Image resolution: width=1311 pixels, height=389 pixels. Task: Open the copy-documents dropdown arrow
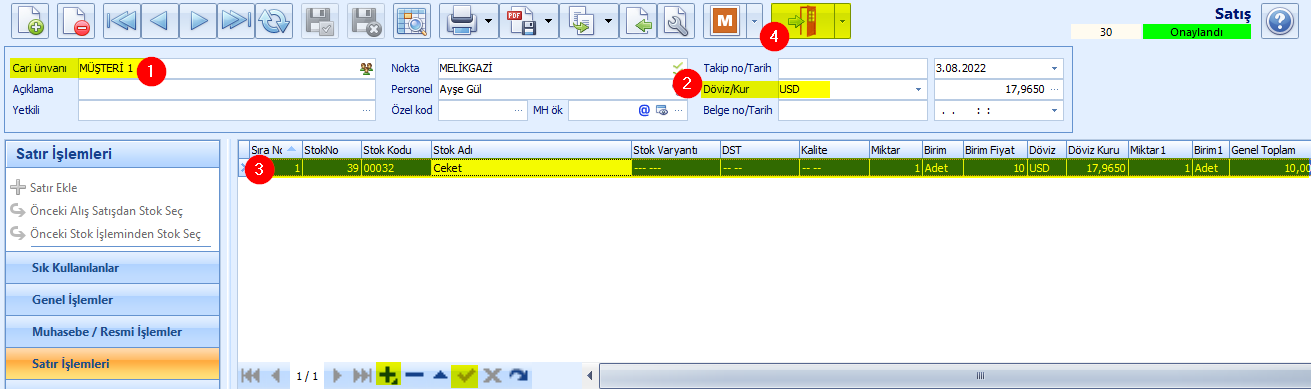608,21
